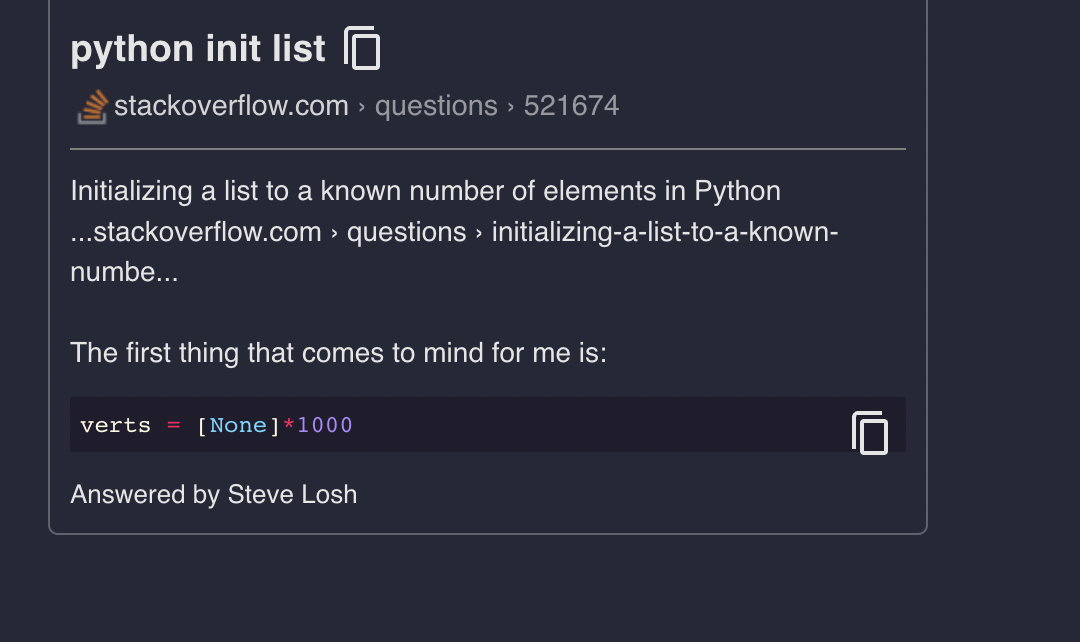Click the "None" keyword in the code

(238, 425)
